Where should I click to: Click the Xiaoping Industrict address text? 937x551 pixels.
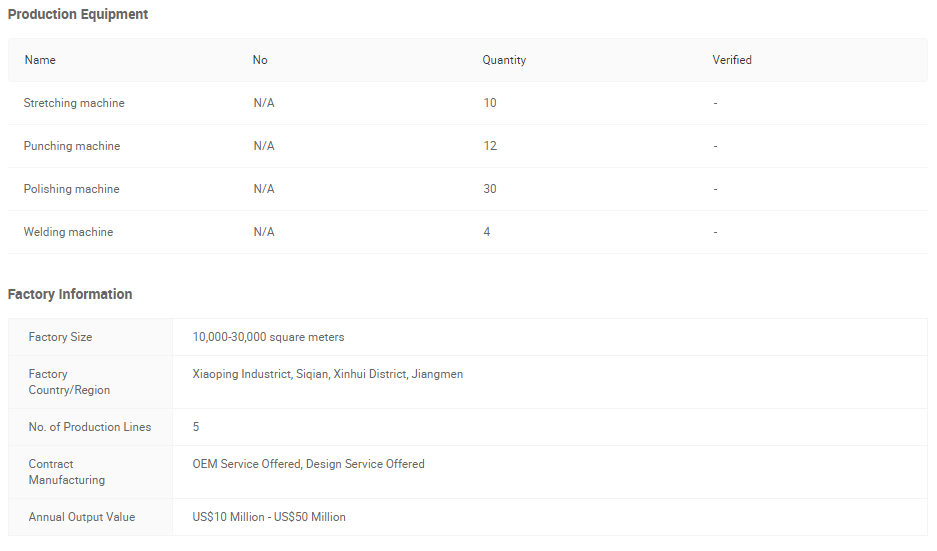[x=327, y=374]
